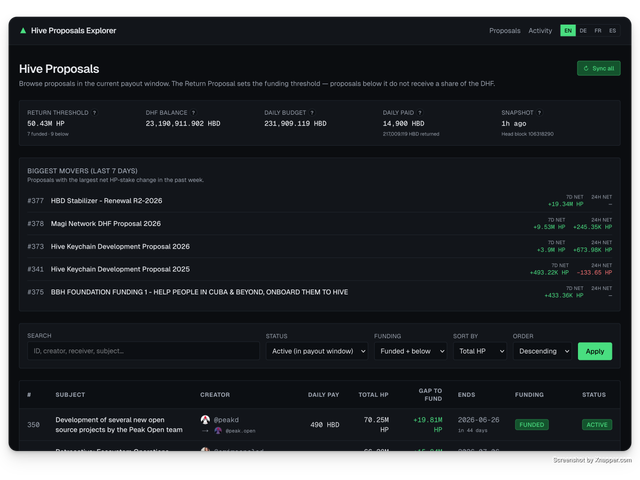Viewport: 640px width, 480px height.
Task: Open the Sort By dropdown
Action: coord(480,351)
